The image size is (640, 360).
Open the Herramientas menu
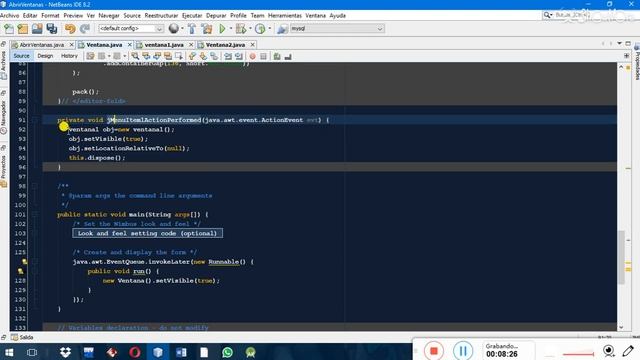(x=284, y=16)
